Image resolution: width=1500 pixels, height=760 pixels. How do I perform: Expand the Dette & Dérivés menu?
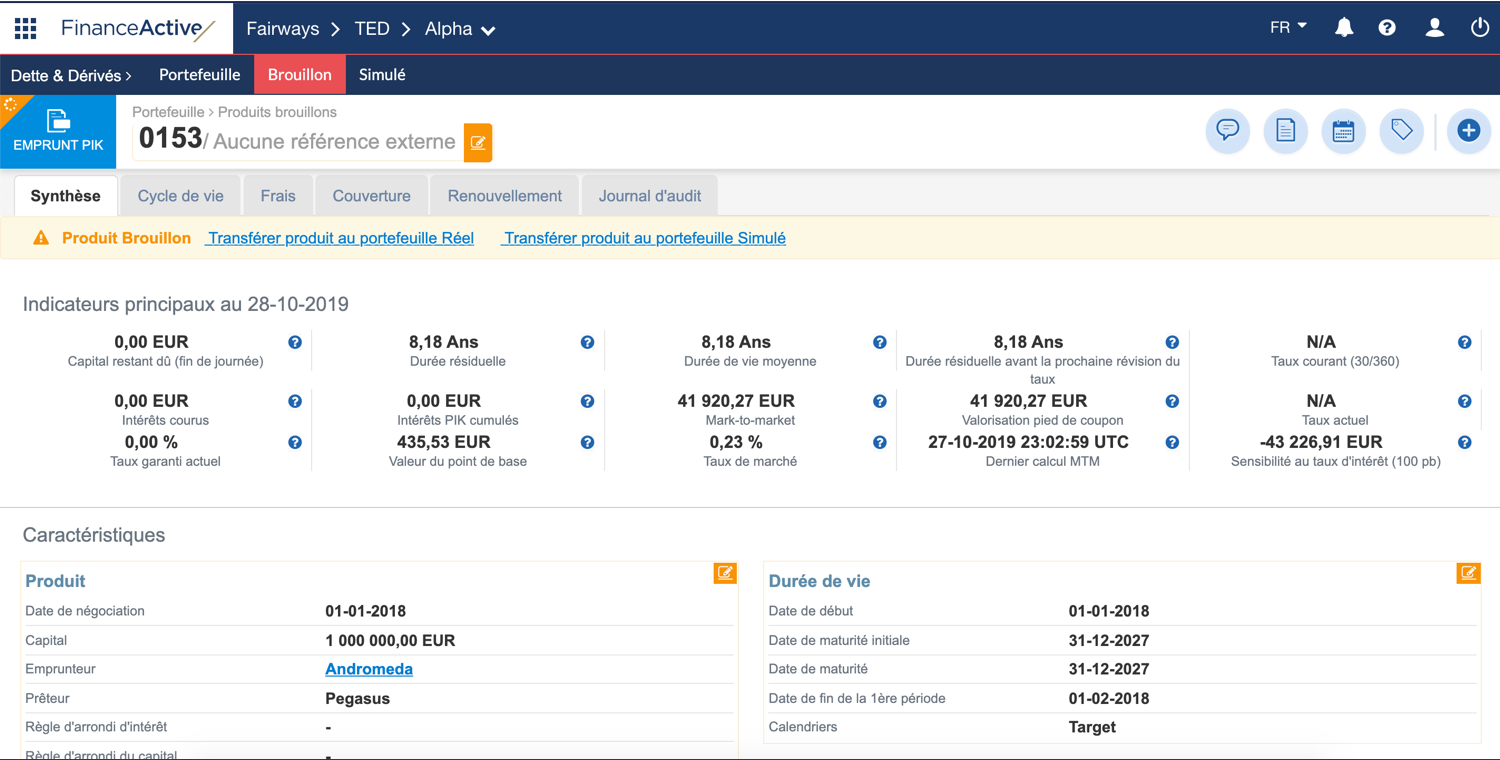pyautogui.click(x=71, y=75)
